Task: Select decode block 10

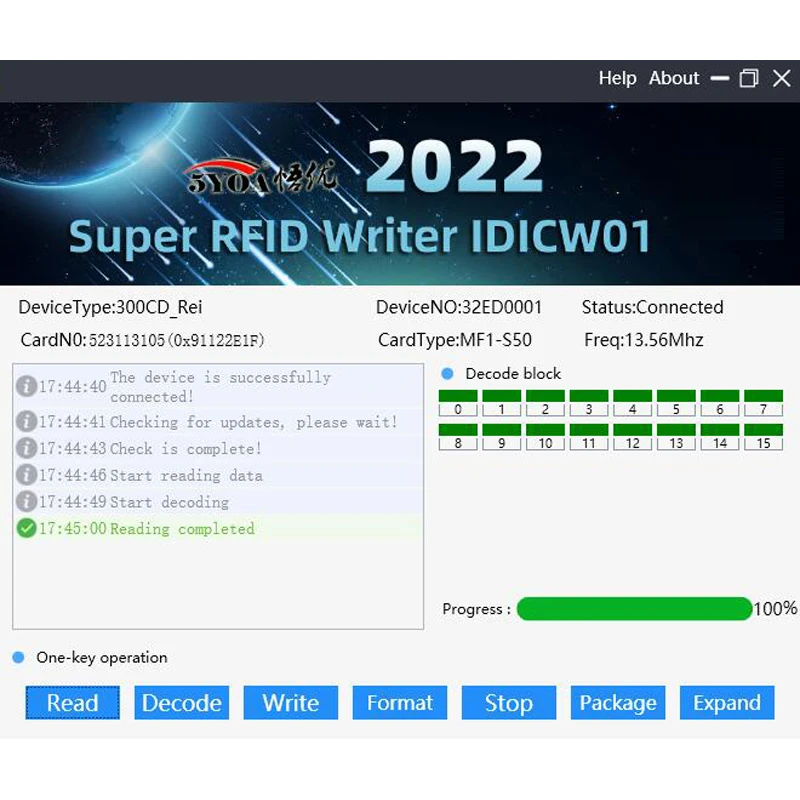Action: 545,438
